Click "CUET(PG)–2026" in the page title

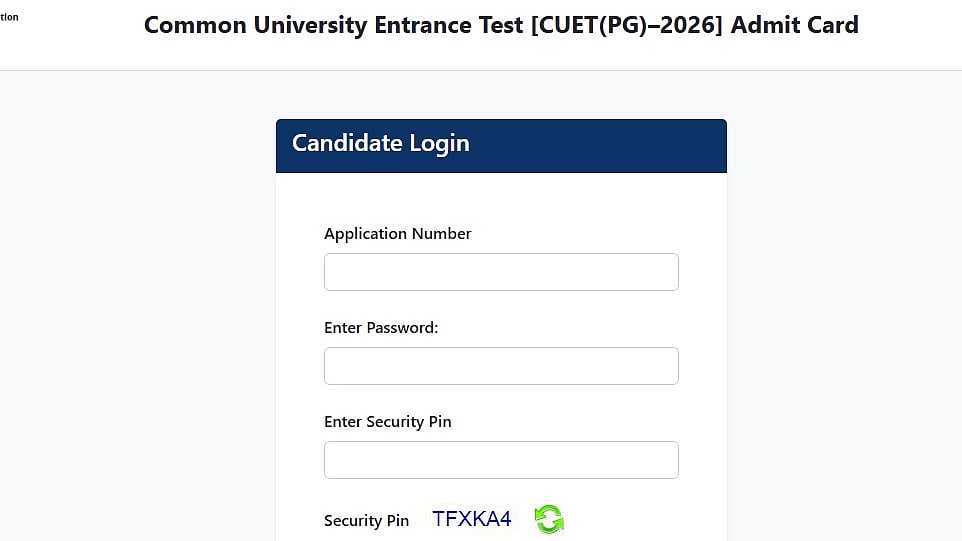(x=628, y=25)
